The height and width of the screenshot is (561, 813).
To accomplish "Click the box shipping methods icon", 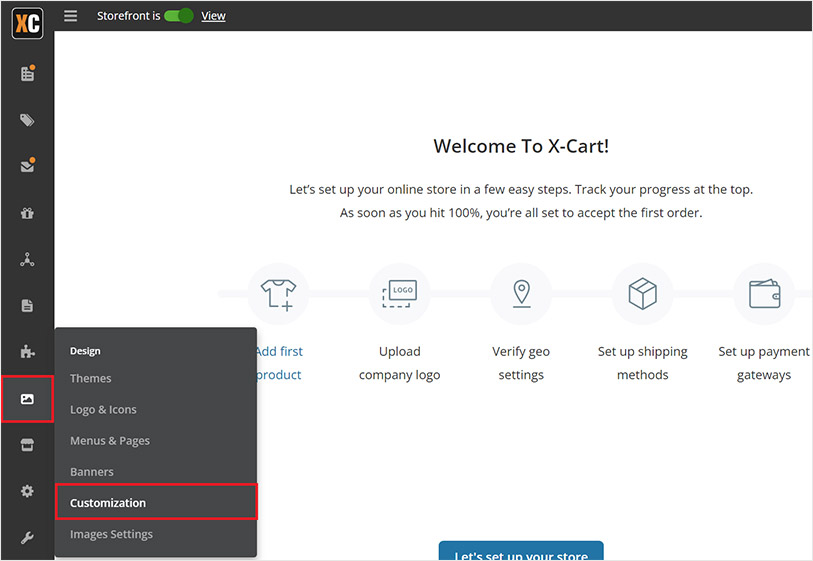I will (642, 294).
